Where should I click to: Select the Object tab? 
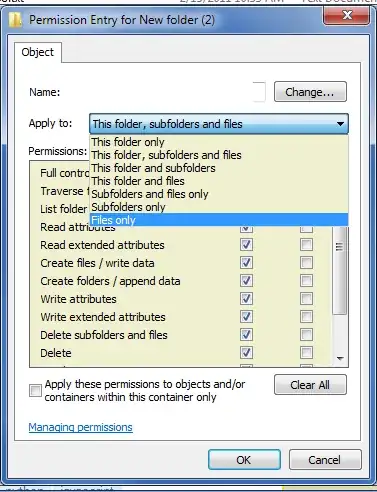(x=38, y=52)
